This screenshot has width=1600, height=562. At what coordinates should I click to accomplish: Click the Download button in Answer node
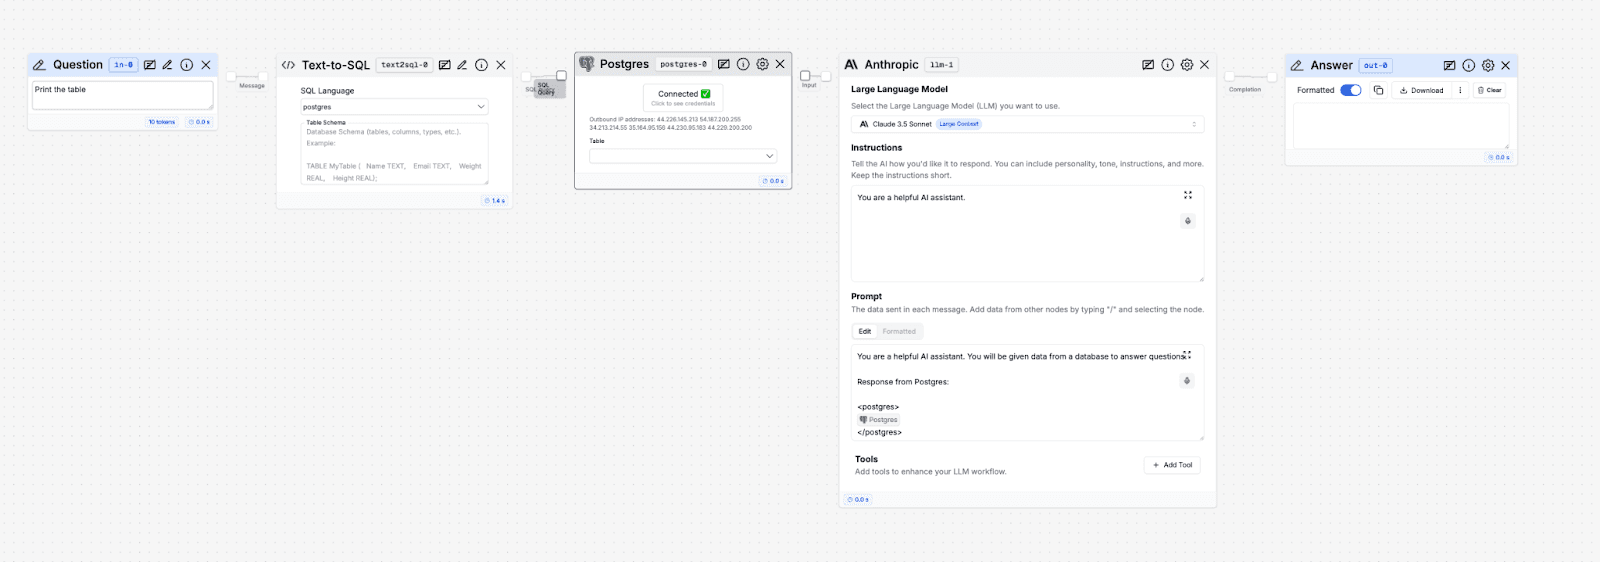click(x=1421, y=90)
